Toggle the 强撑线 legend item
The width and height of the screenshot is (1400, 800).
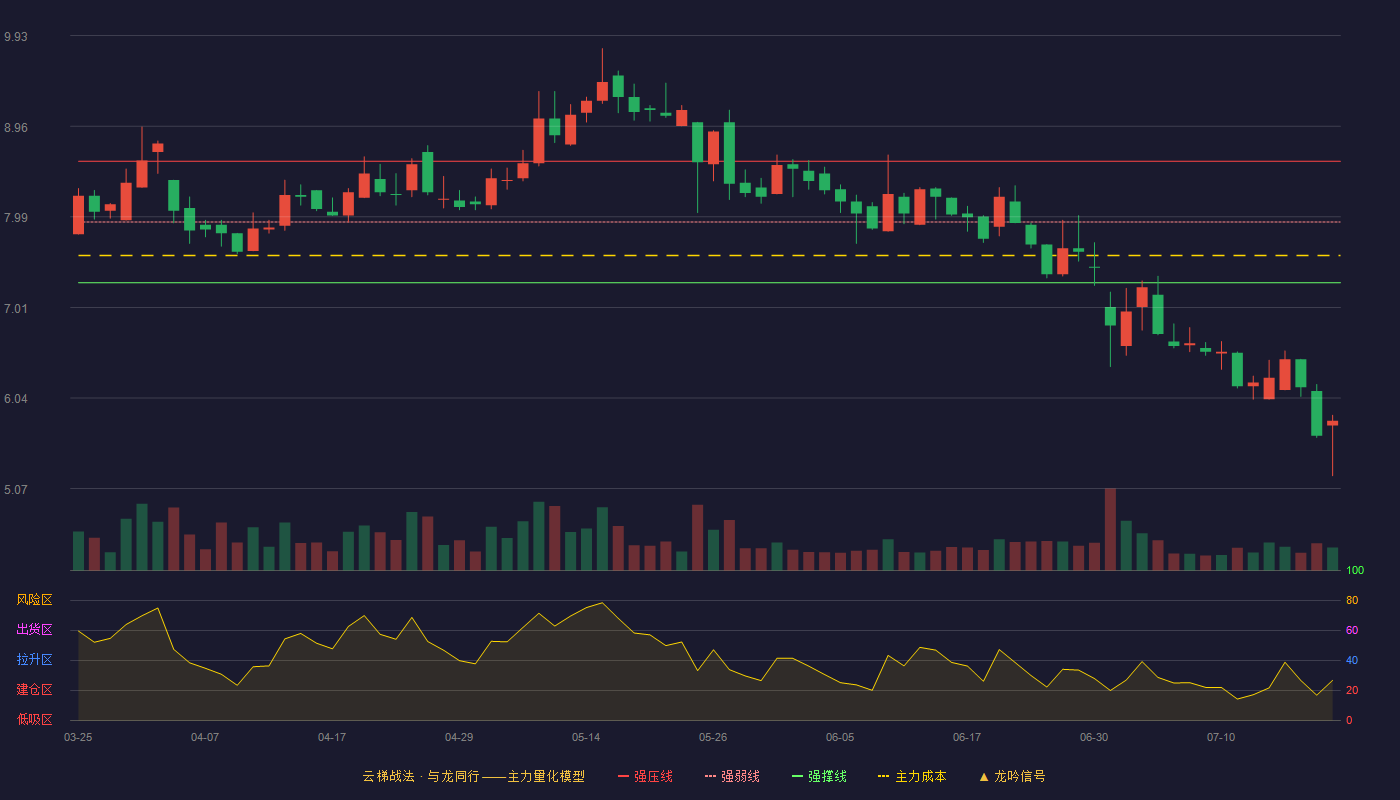click(x=819, y=776)
